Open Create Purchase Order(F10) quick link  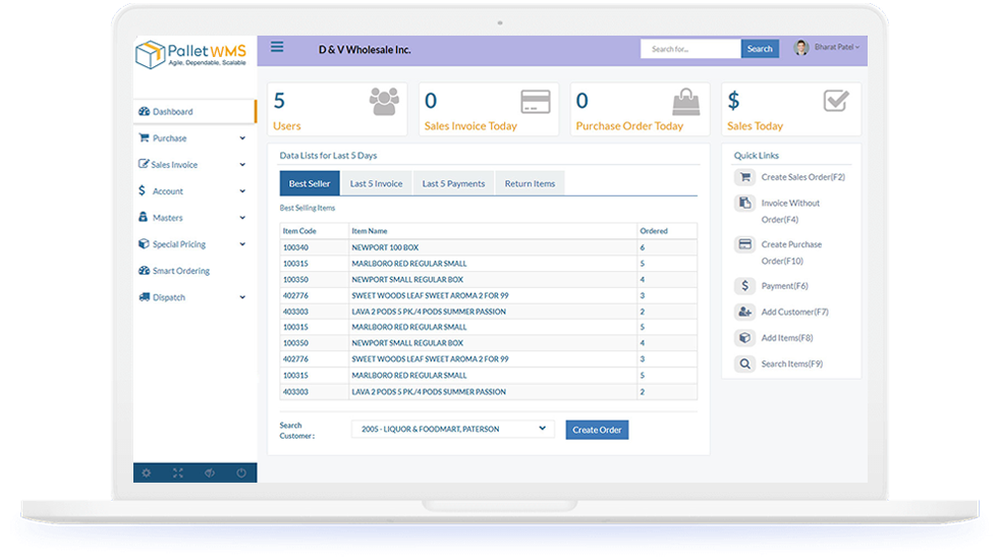[791, 253]
